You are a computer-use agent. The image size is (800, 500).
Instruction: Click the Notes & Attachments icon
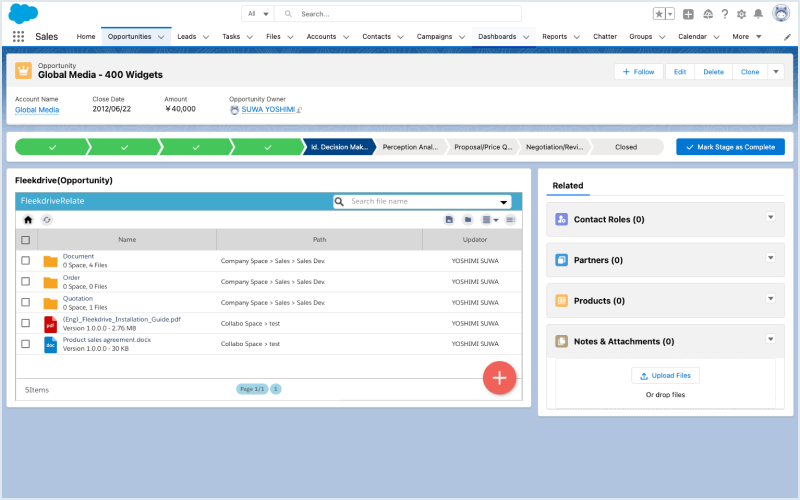click(x=561, y=341)
